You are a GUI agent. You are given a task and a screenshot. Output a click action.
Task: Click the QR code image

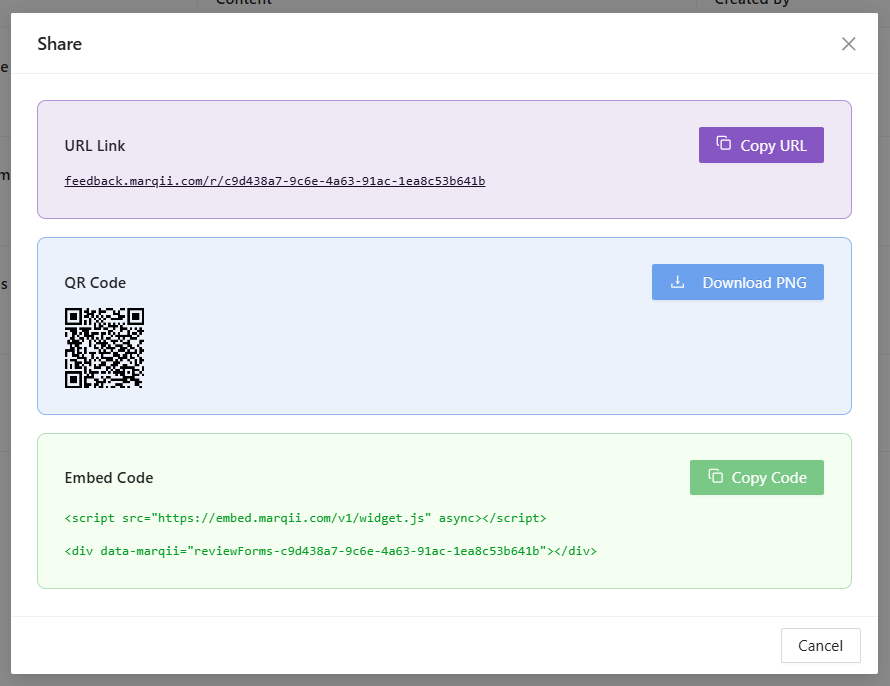104,348
